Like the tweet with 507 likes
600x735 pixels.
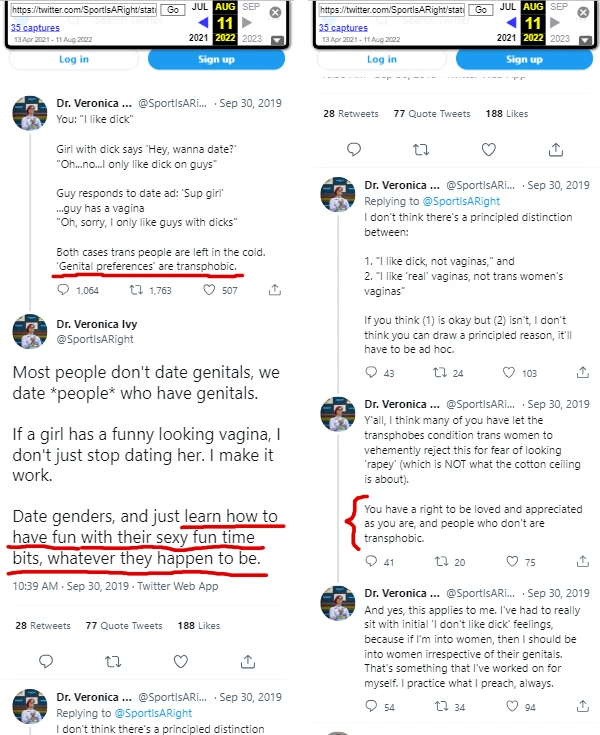click(x=210, y=290)
